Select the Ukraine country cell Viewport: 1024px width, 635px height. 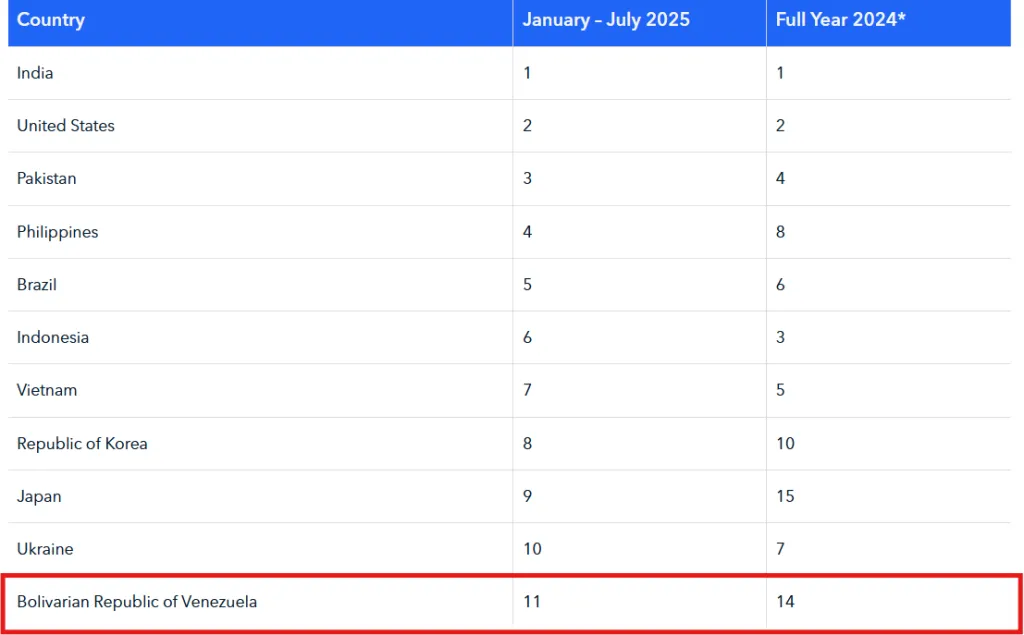click(x=45, y=549)
